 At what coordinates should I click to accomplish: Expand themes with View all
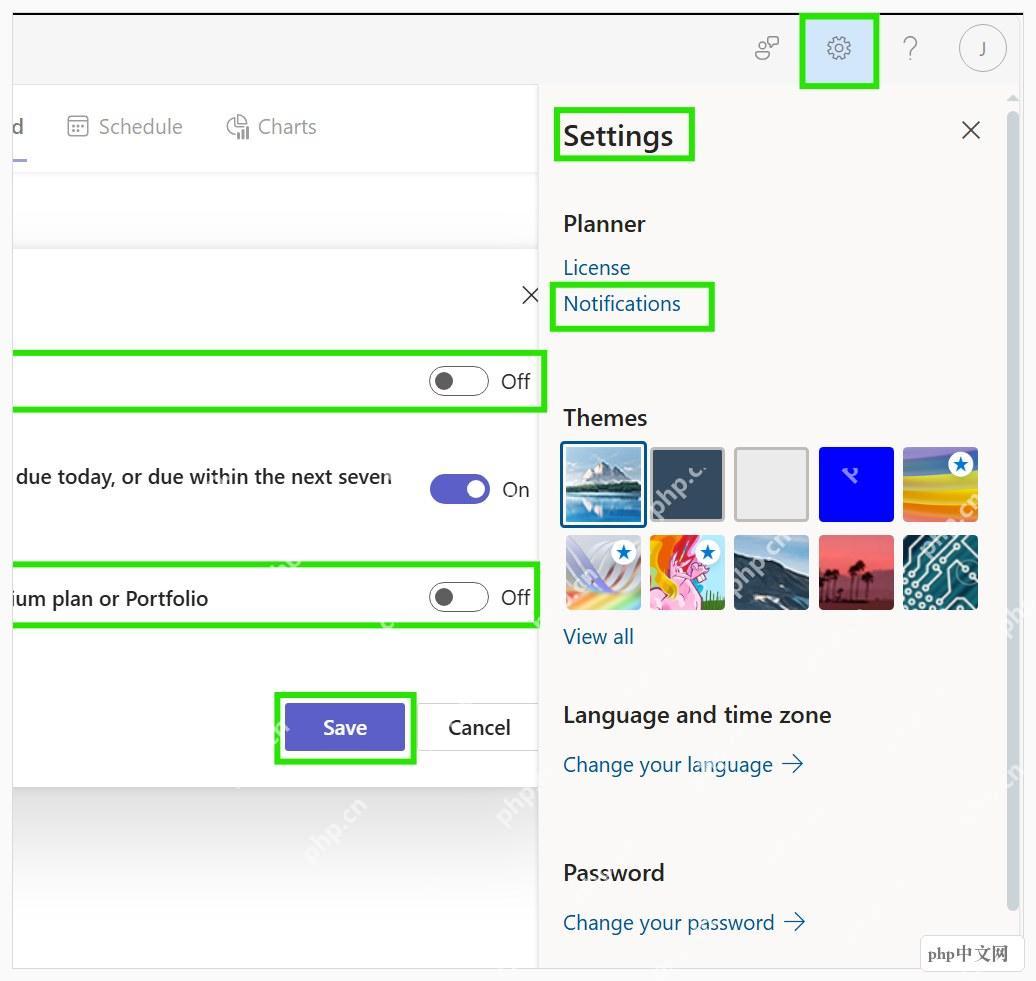pos(598,637)
